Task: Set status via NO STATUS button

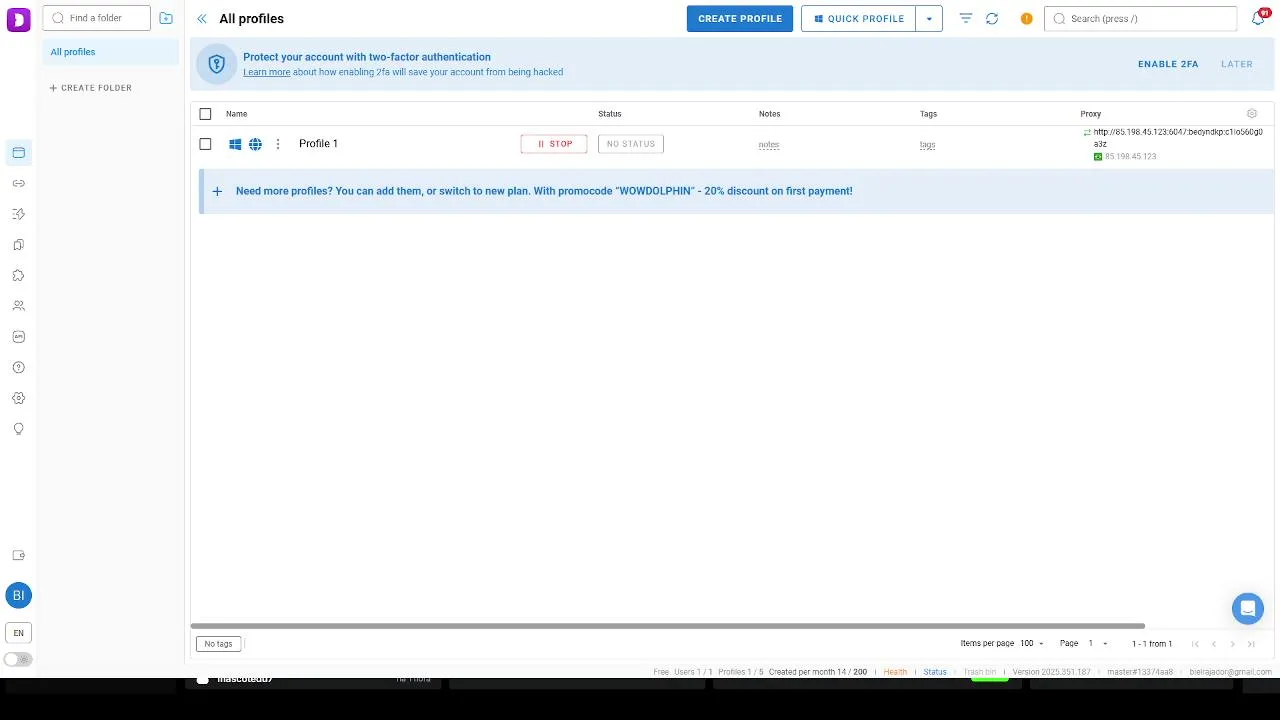Action: (x=631, y=144)
